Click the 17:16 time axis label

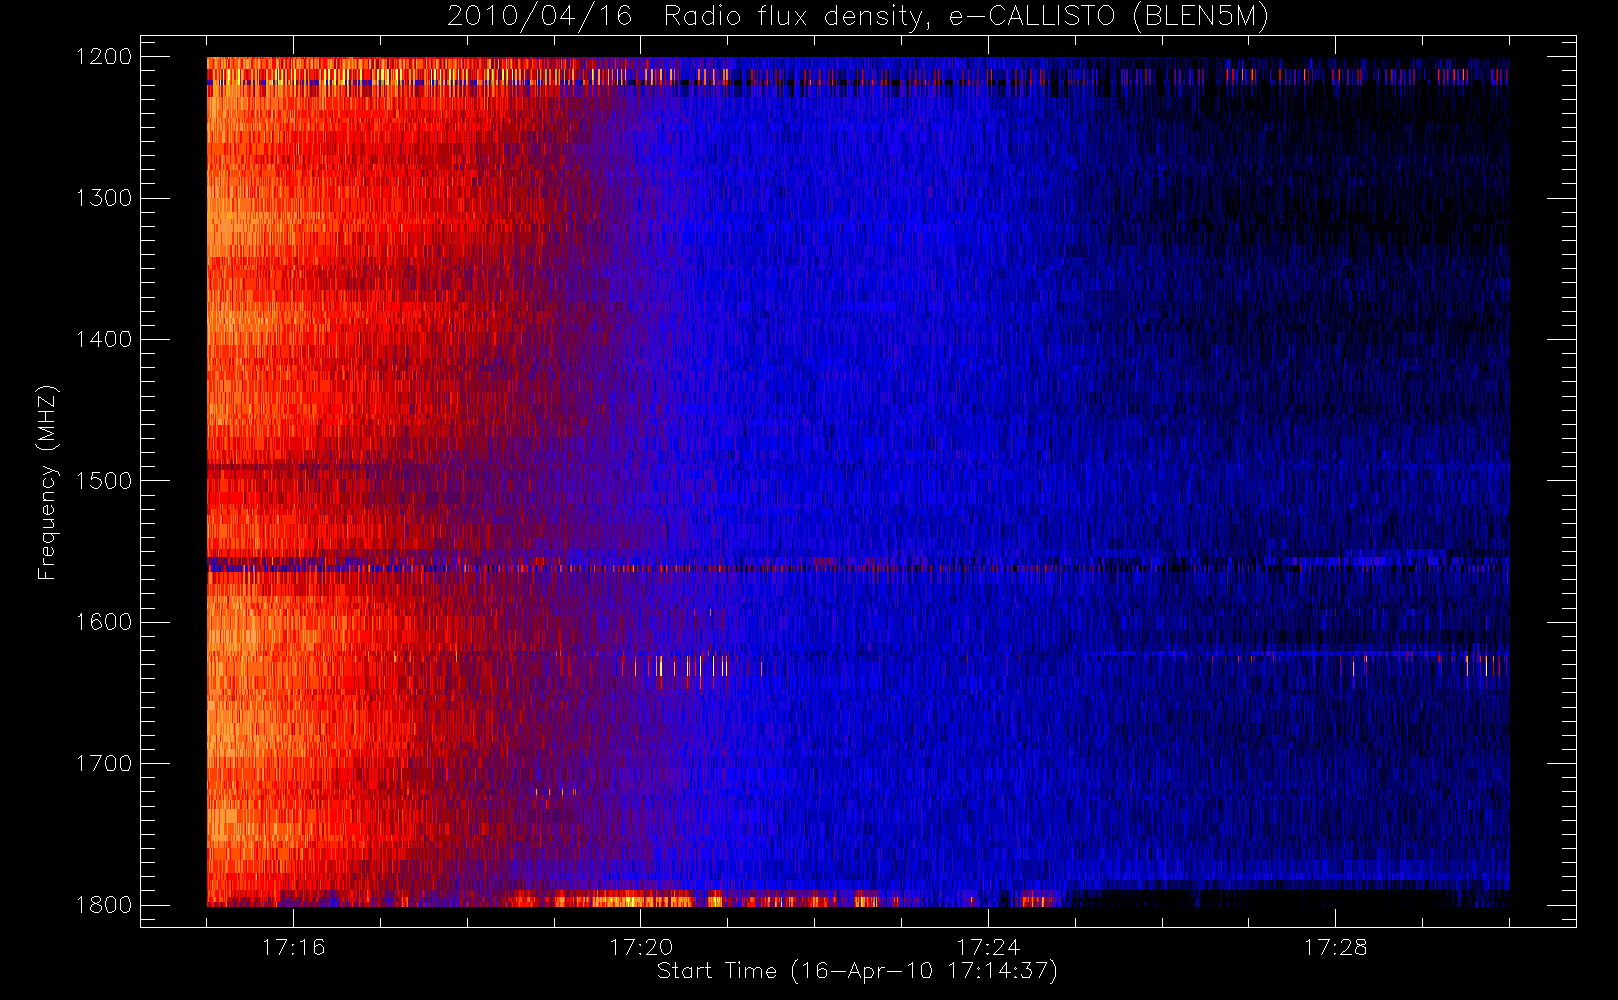coord(294,947)
